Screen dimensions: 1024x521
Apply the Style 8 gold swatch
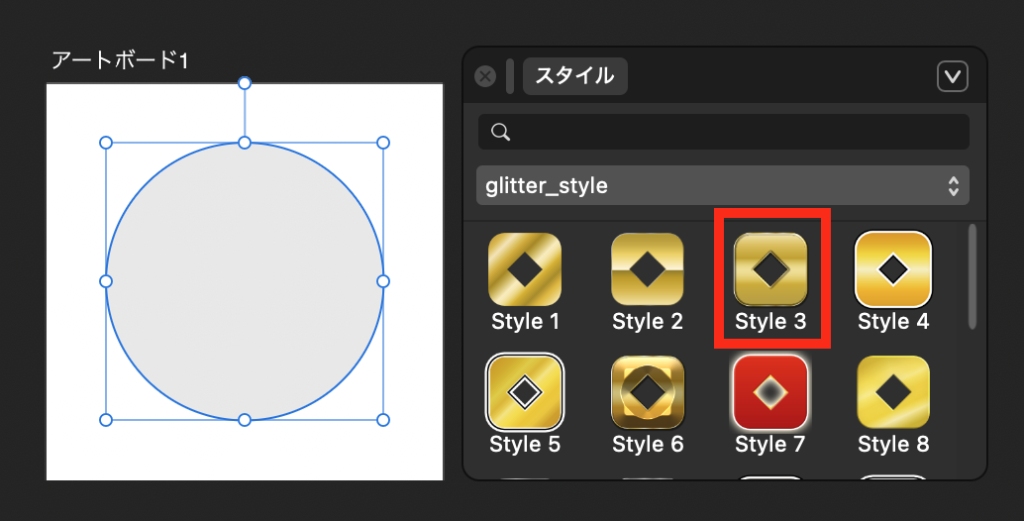(893, 392)
